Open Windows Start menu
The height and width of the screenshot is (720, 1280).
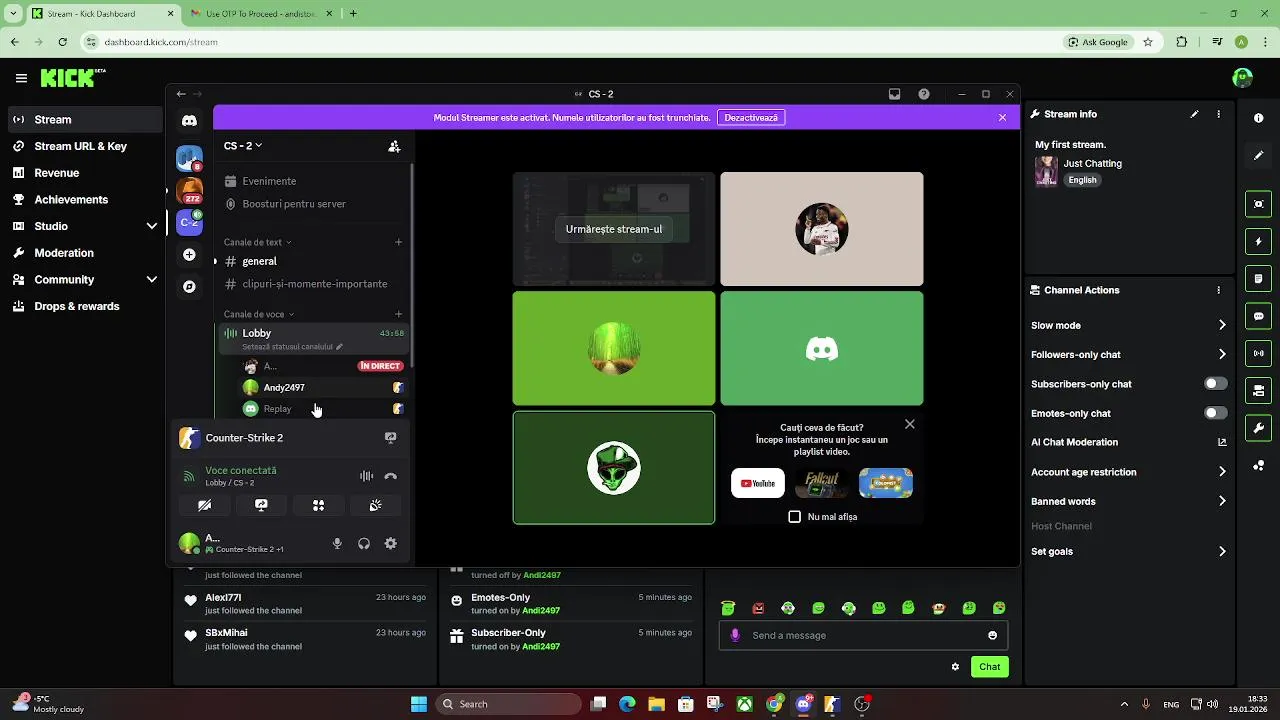pos(419,704)
